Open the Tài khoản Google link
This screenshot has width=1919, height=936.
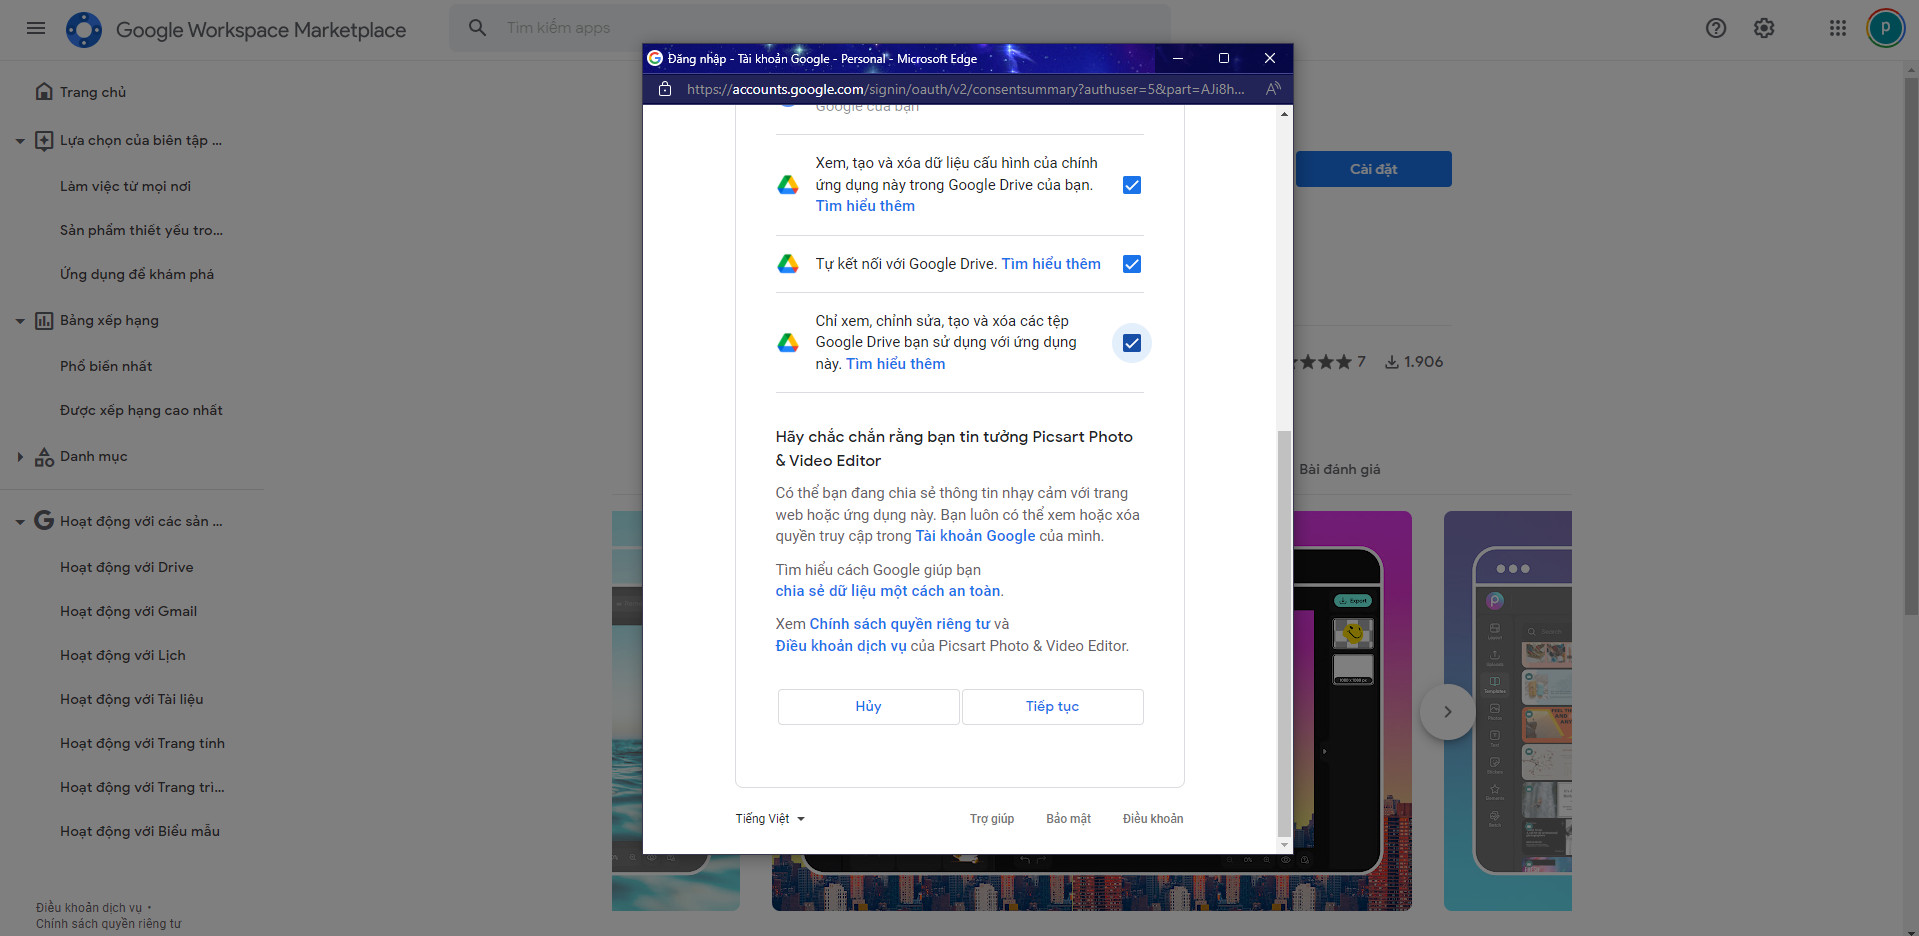click(x=975, y=536)
